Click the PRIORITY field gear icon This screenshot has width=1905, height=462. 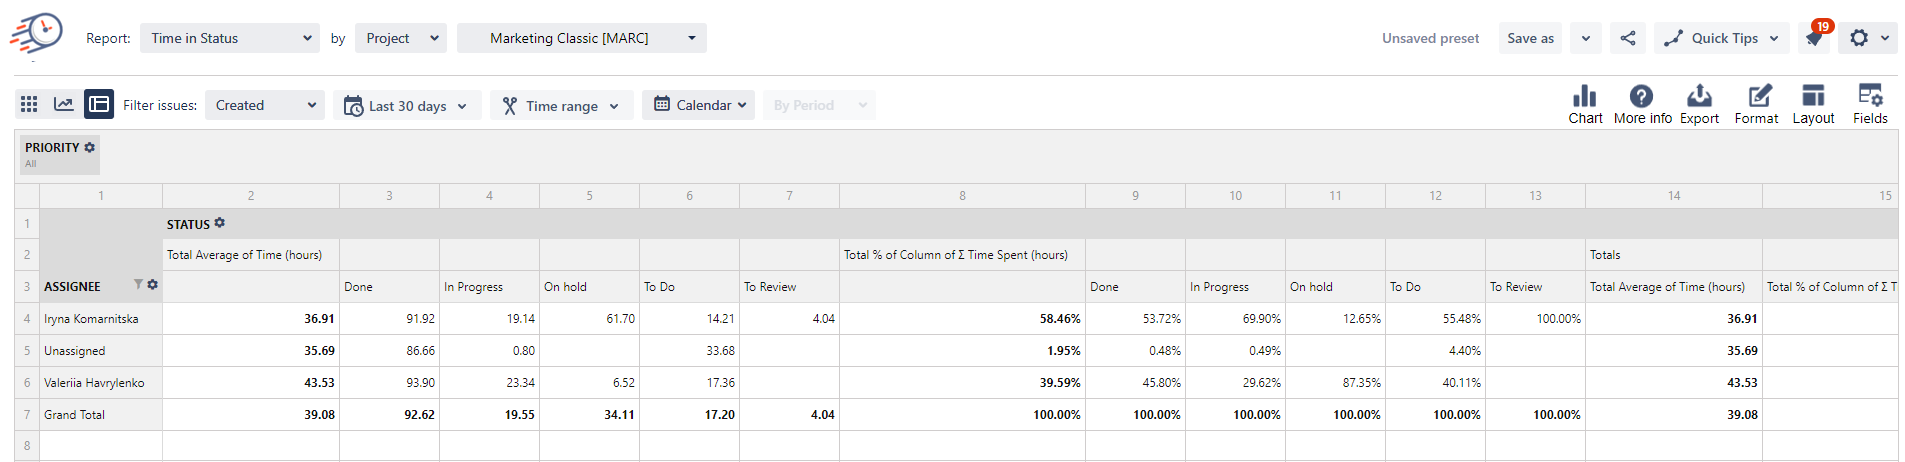pos(90,147)
